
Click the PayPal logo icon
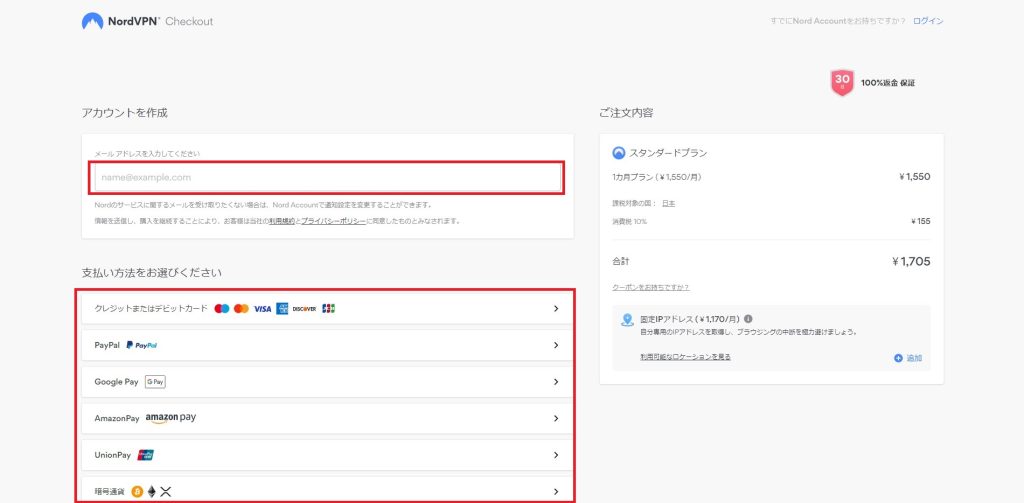142,345
